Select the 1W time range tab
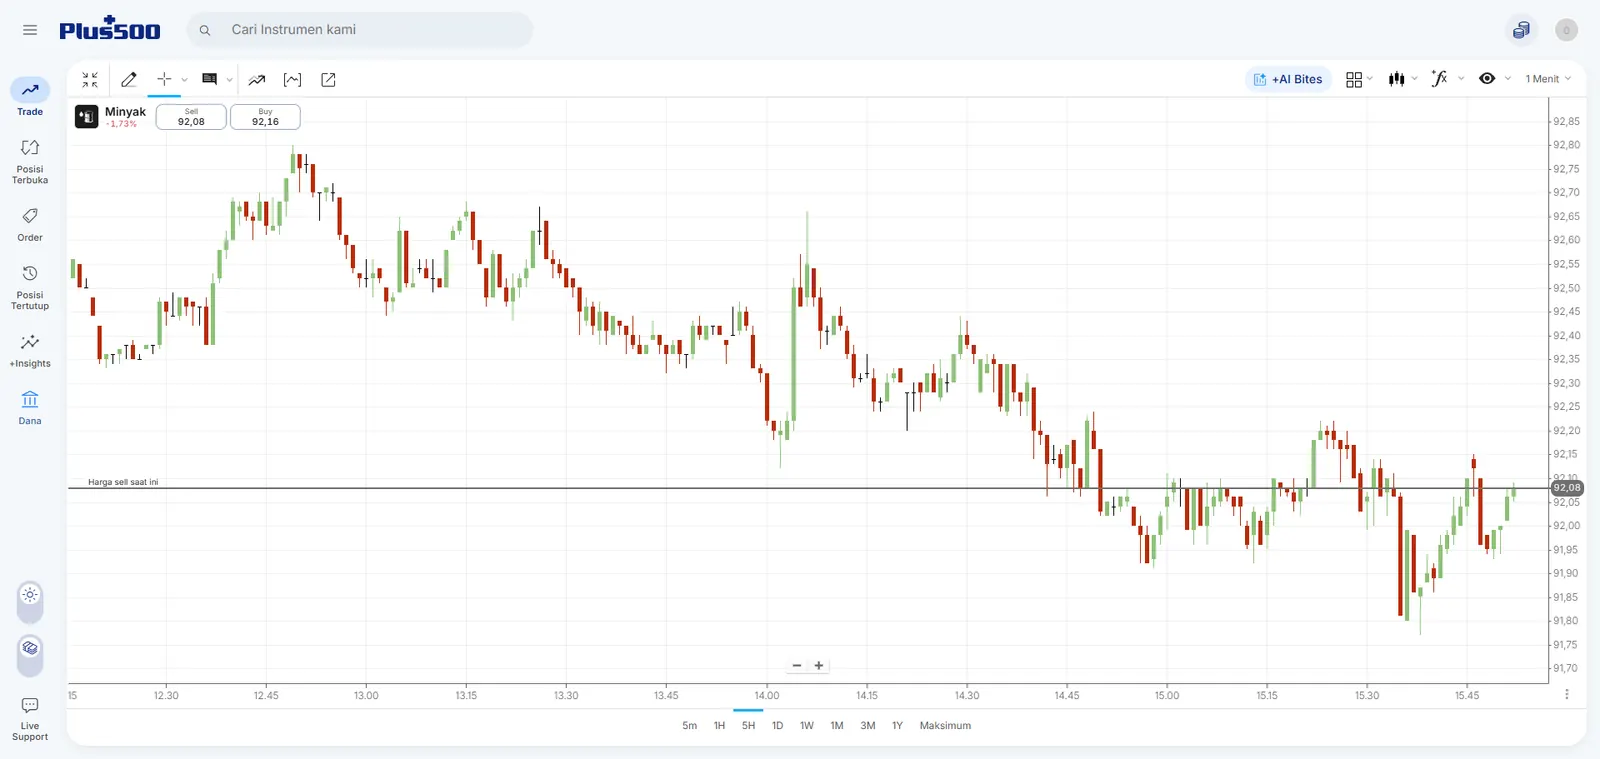 pyautogui.click(x=806, y=726)
